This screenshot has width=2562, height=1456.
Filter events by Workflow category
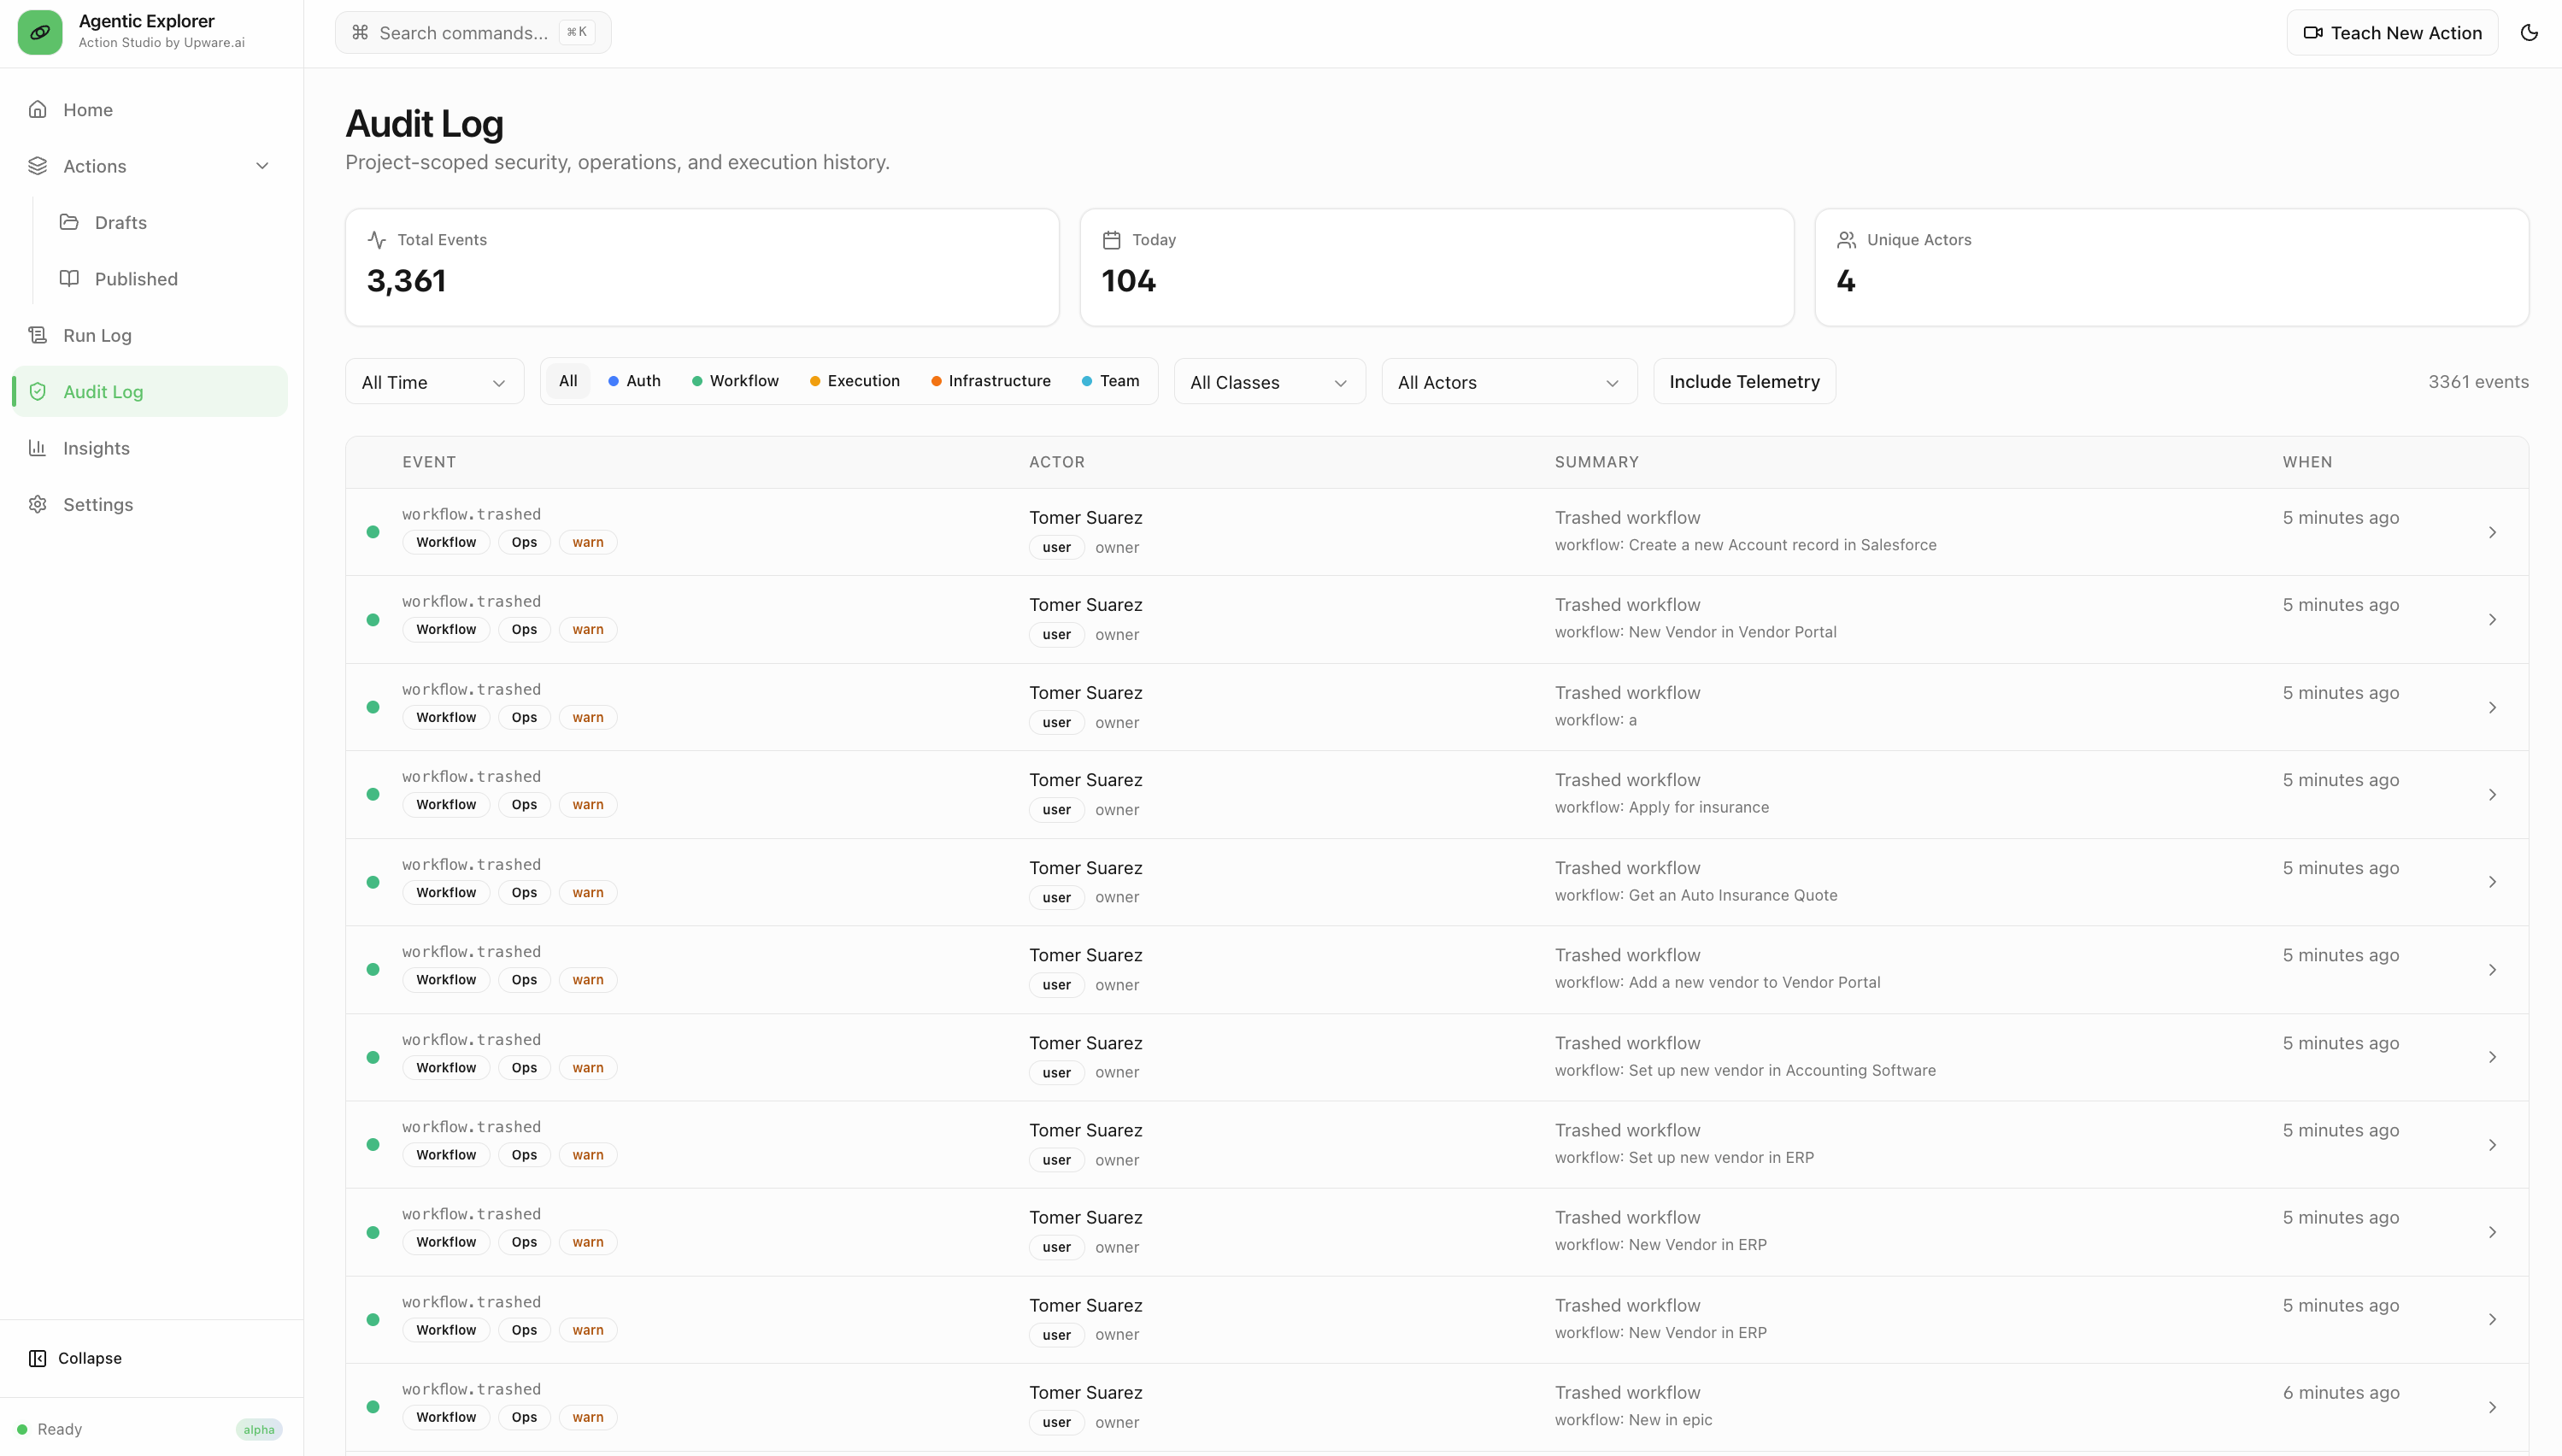[x=735, y=381]
